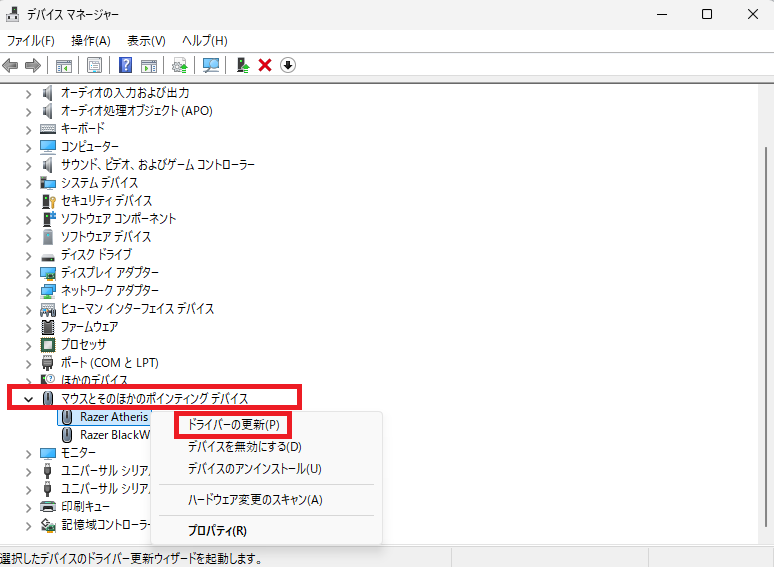Open Help via blue question mark icon
The image size is (774, 567).
coord(125,65)
